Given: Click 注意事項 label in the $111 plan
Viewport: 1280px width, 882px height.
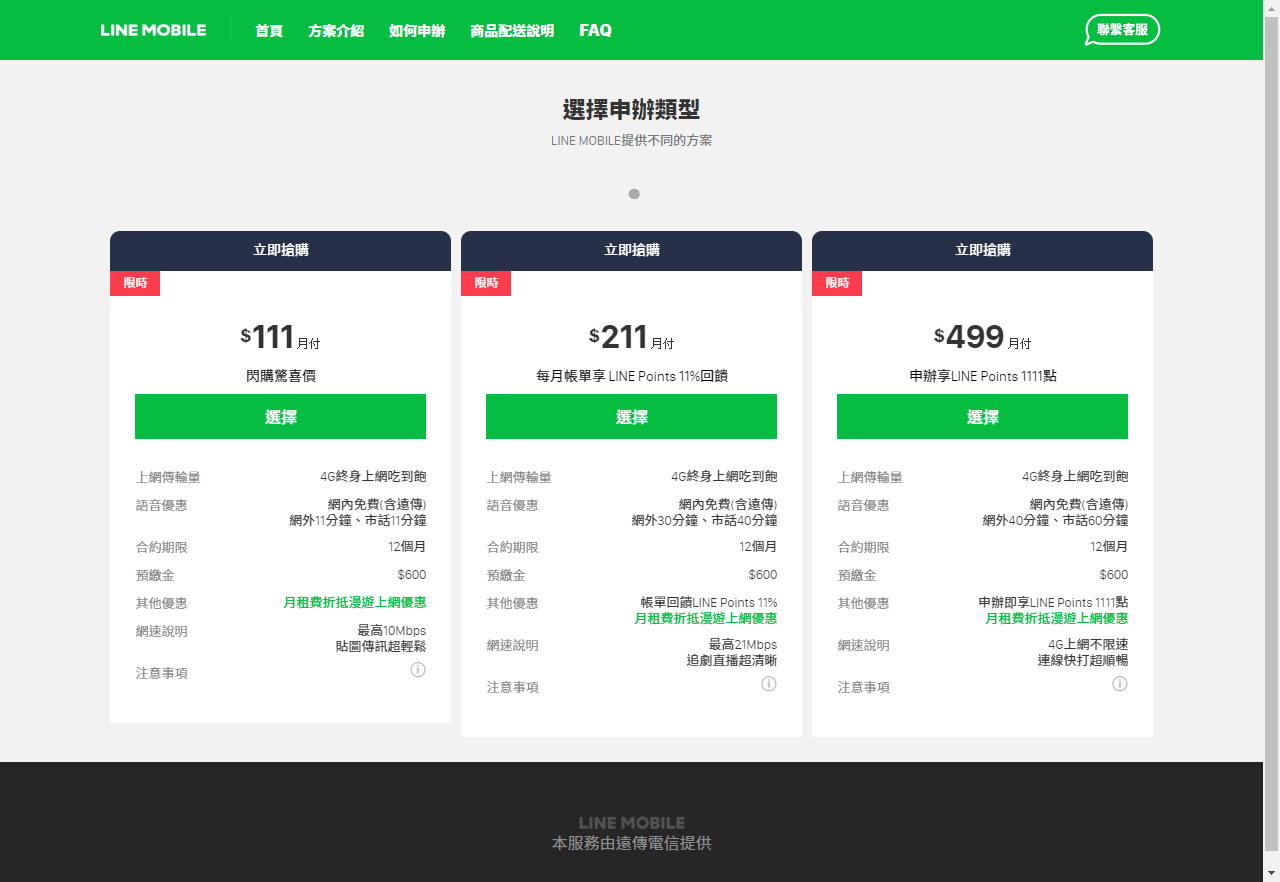Looking at the screenshot, I should click(x=162, y=673).
